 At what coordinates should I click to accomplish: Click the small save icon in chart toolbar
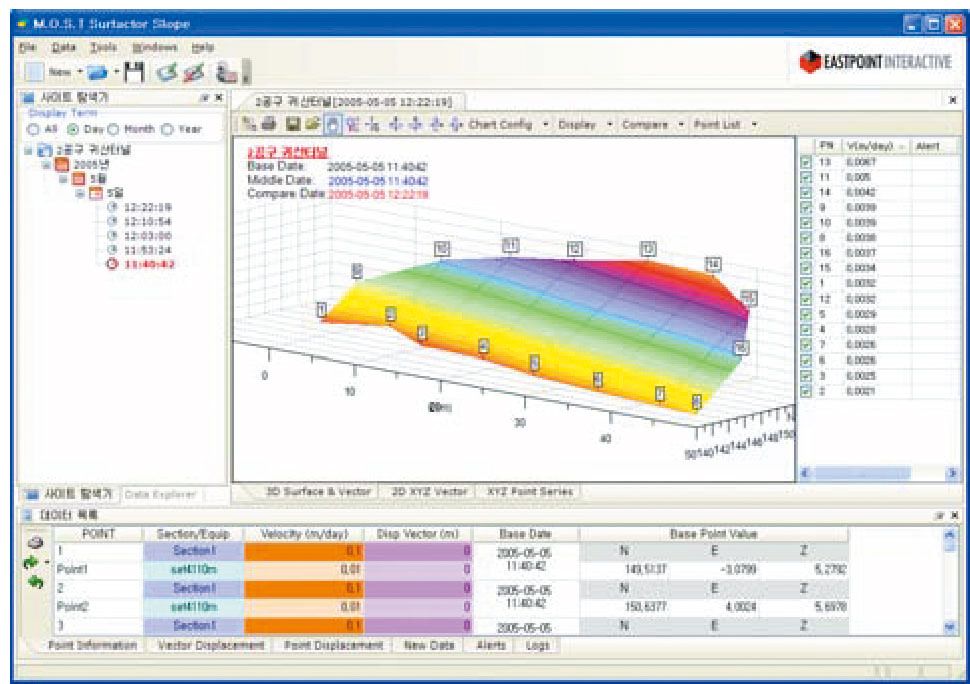pyautogui.click(x=292, y=125)
